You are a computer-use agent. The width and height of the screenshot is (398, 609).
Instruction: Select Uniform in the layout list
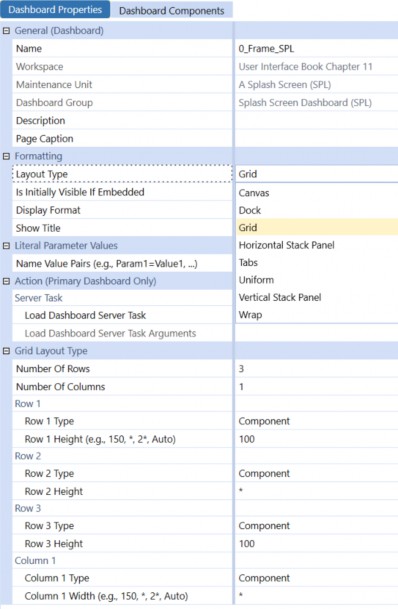(317, 280)
